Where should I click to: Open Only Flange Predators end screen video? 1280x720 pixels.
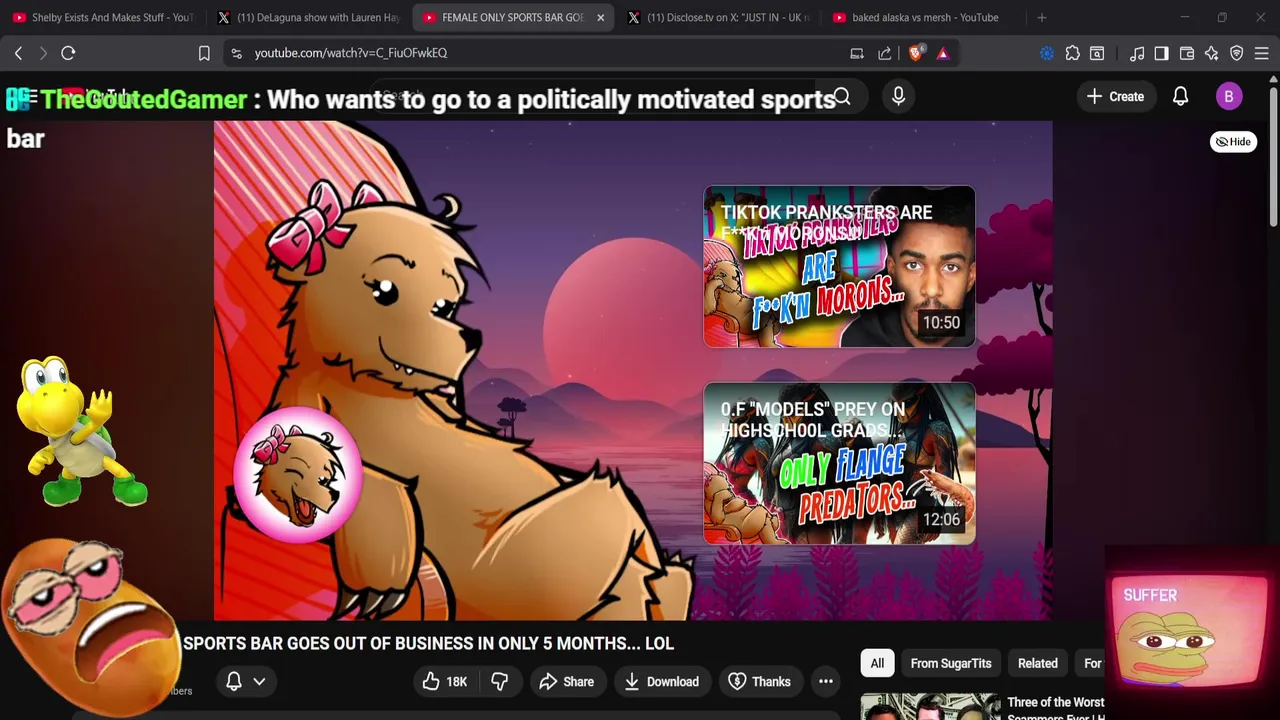click(839, 463)
